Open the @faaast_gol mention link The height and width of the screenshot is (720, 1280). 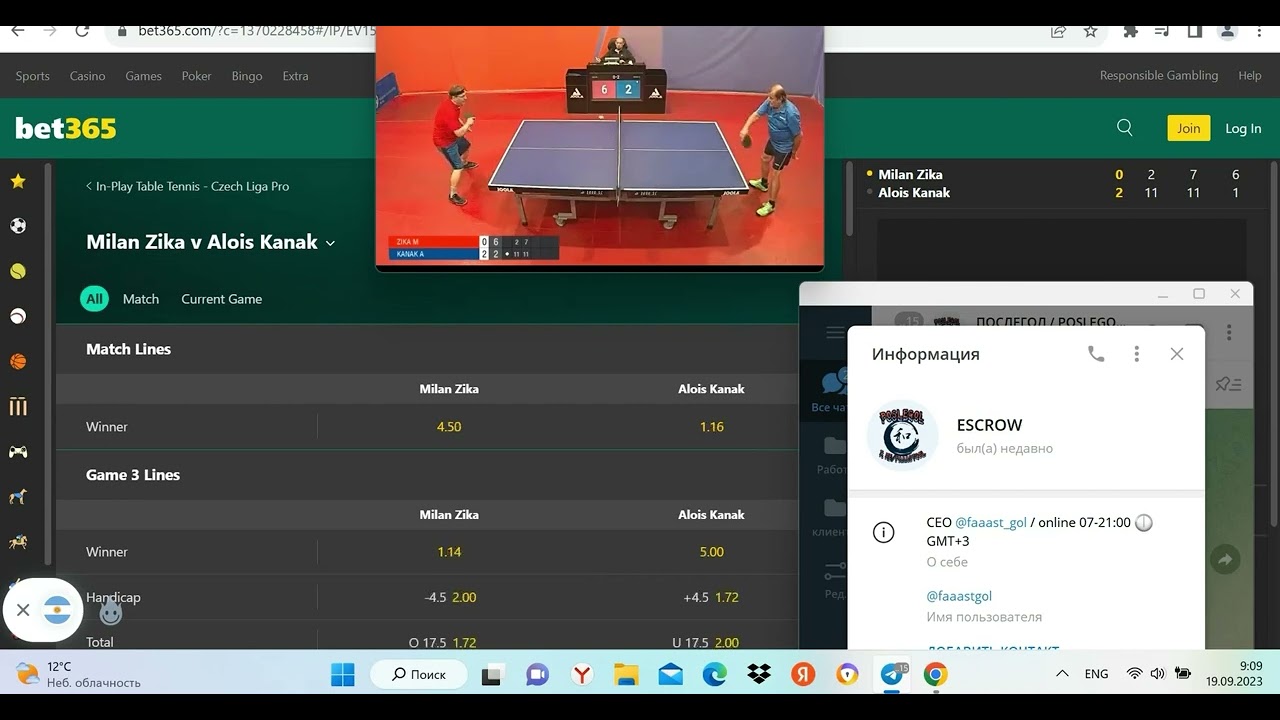coord(991,522)
